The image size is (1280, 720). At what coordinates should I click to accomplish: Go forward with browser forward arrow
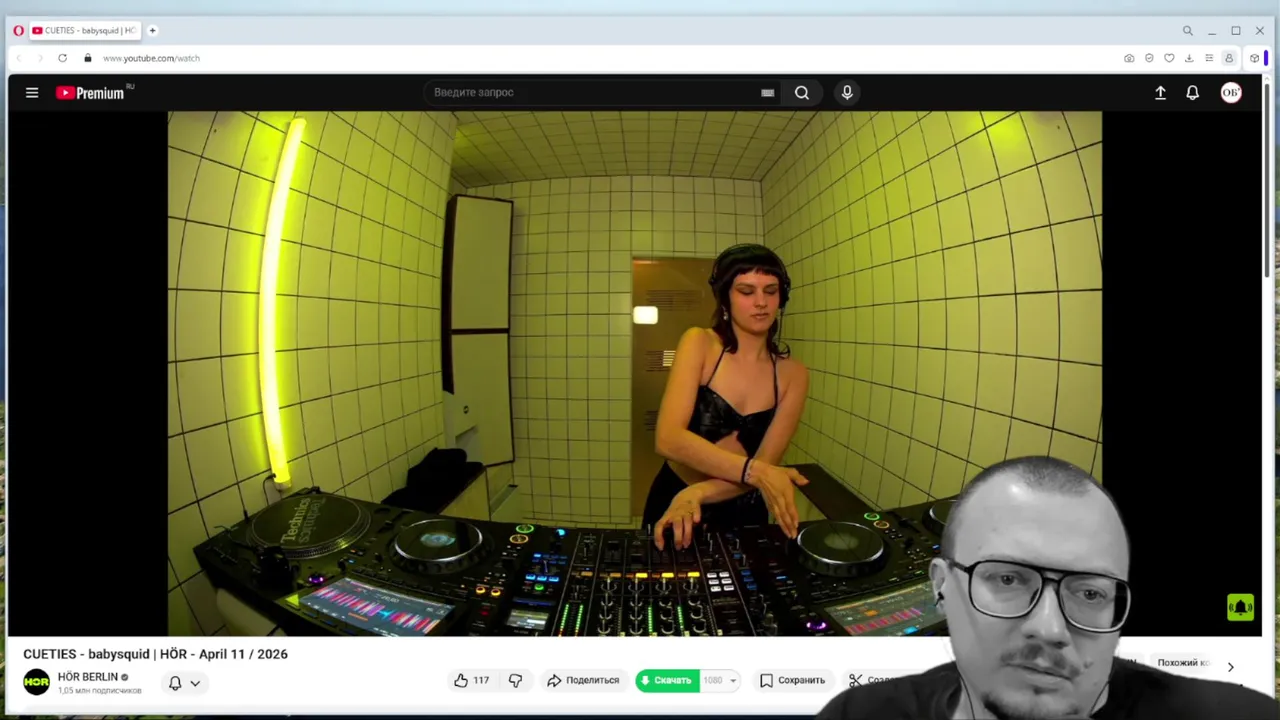(40, 58)
